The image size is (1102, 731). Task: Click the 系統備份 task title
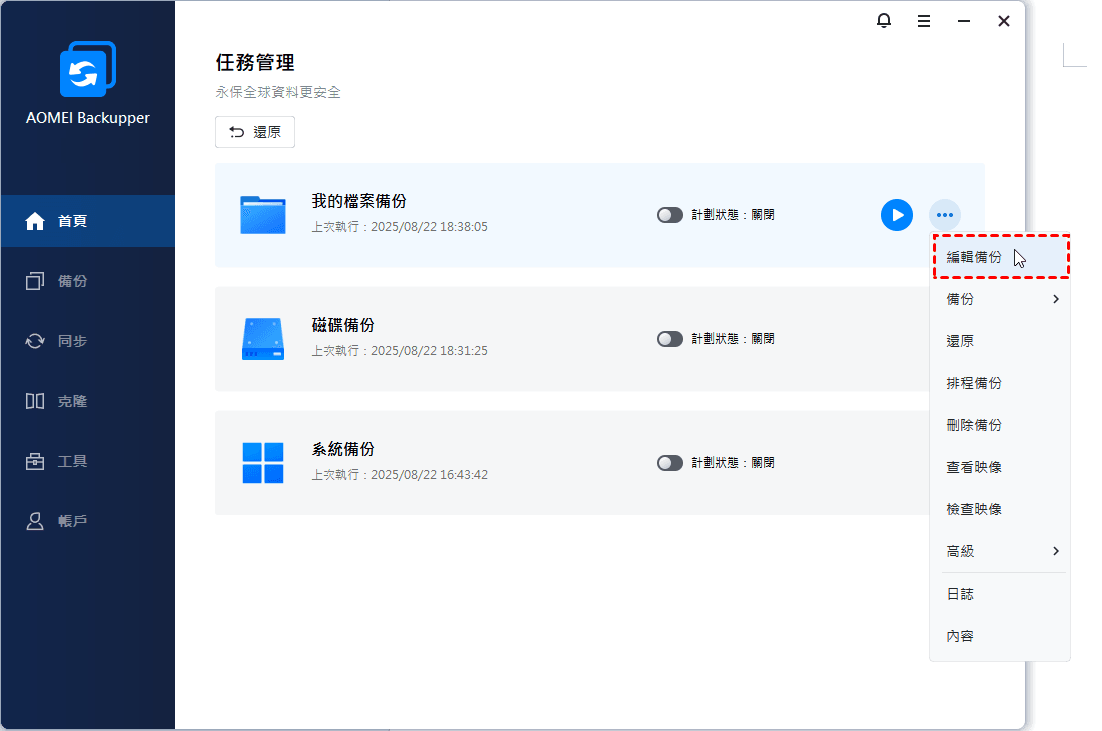click(x=343, y=448)
